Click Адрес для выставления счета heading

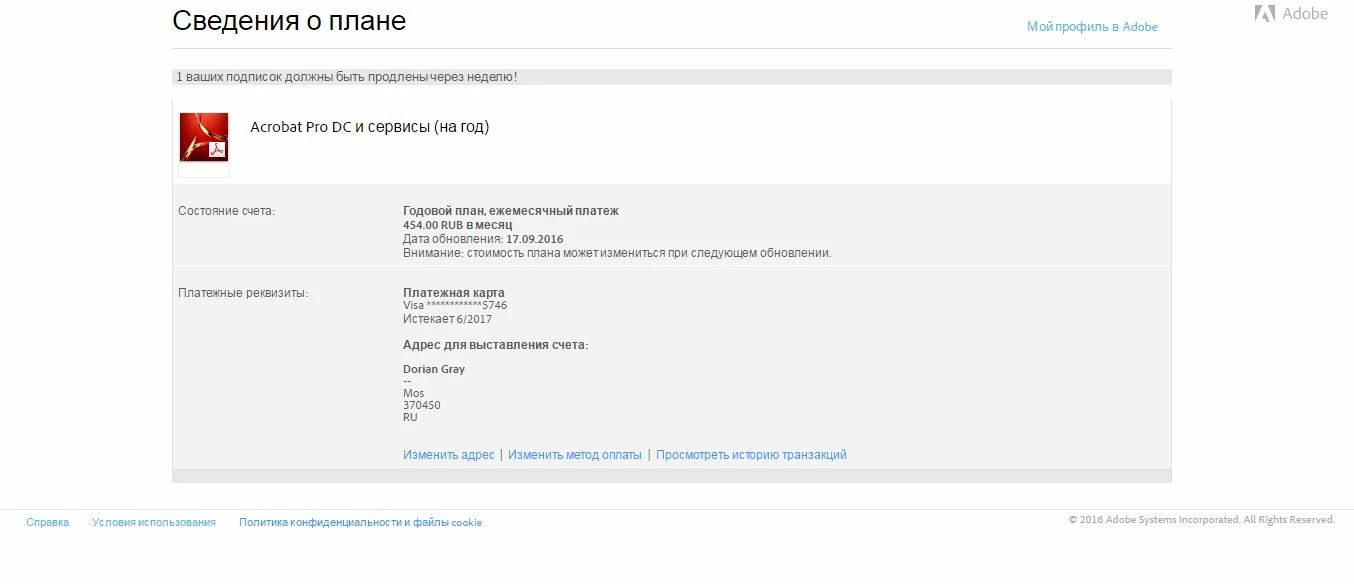coord(496,345)
